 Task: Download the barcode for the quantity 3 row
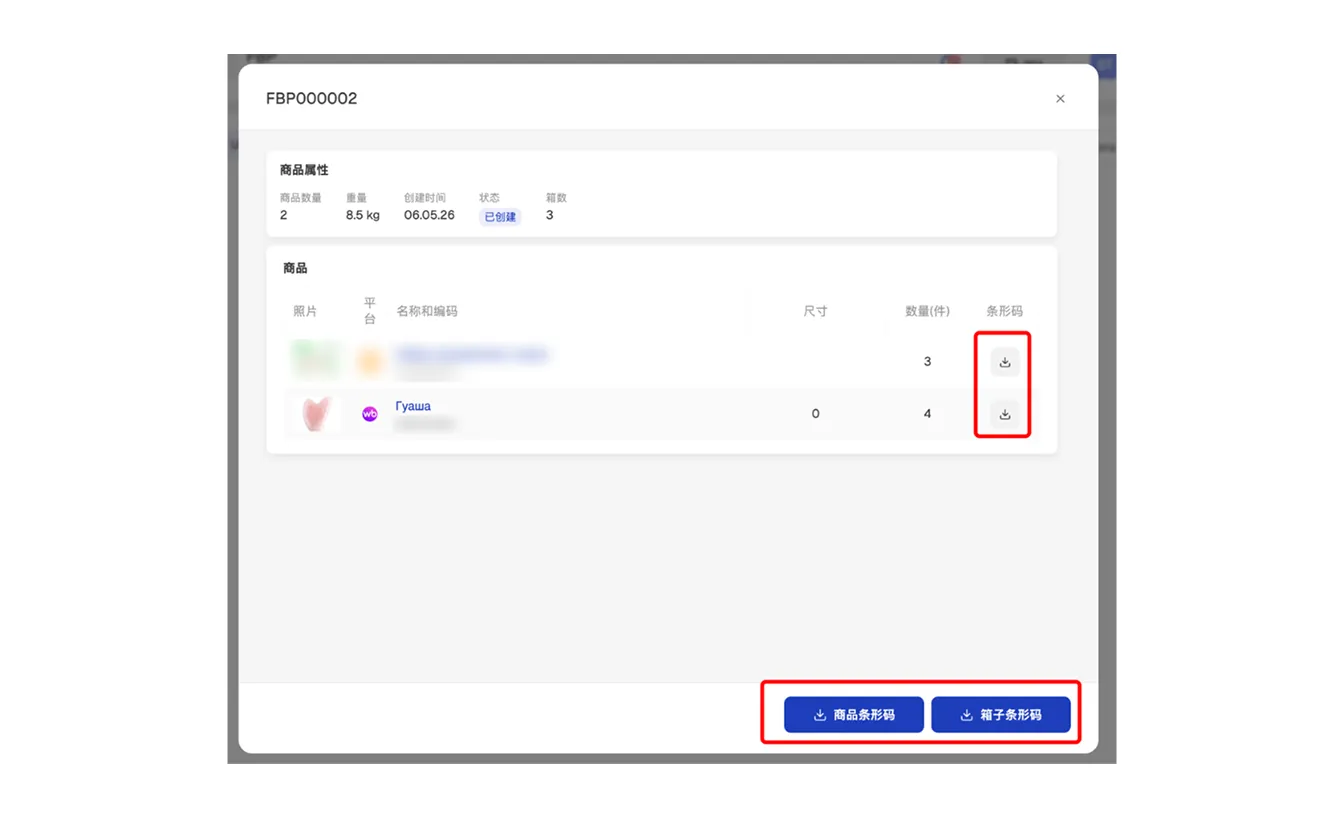1005,362
